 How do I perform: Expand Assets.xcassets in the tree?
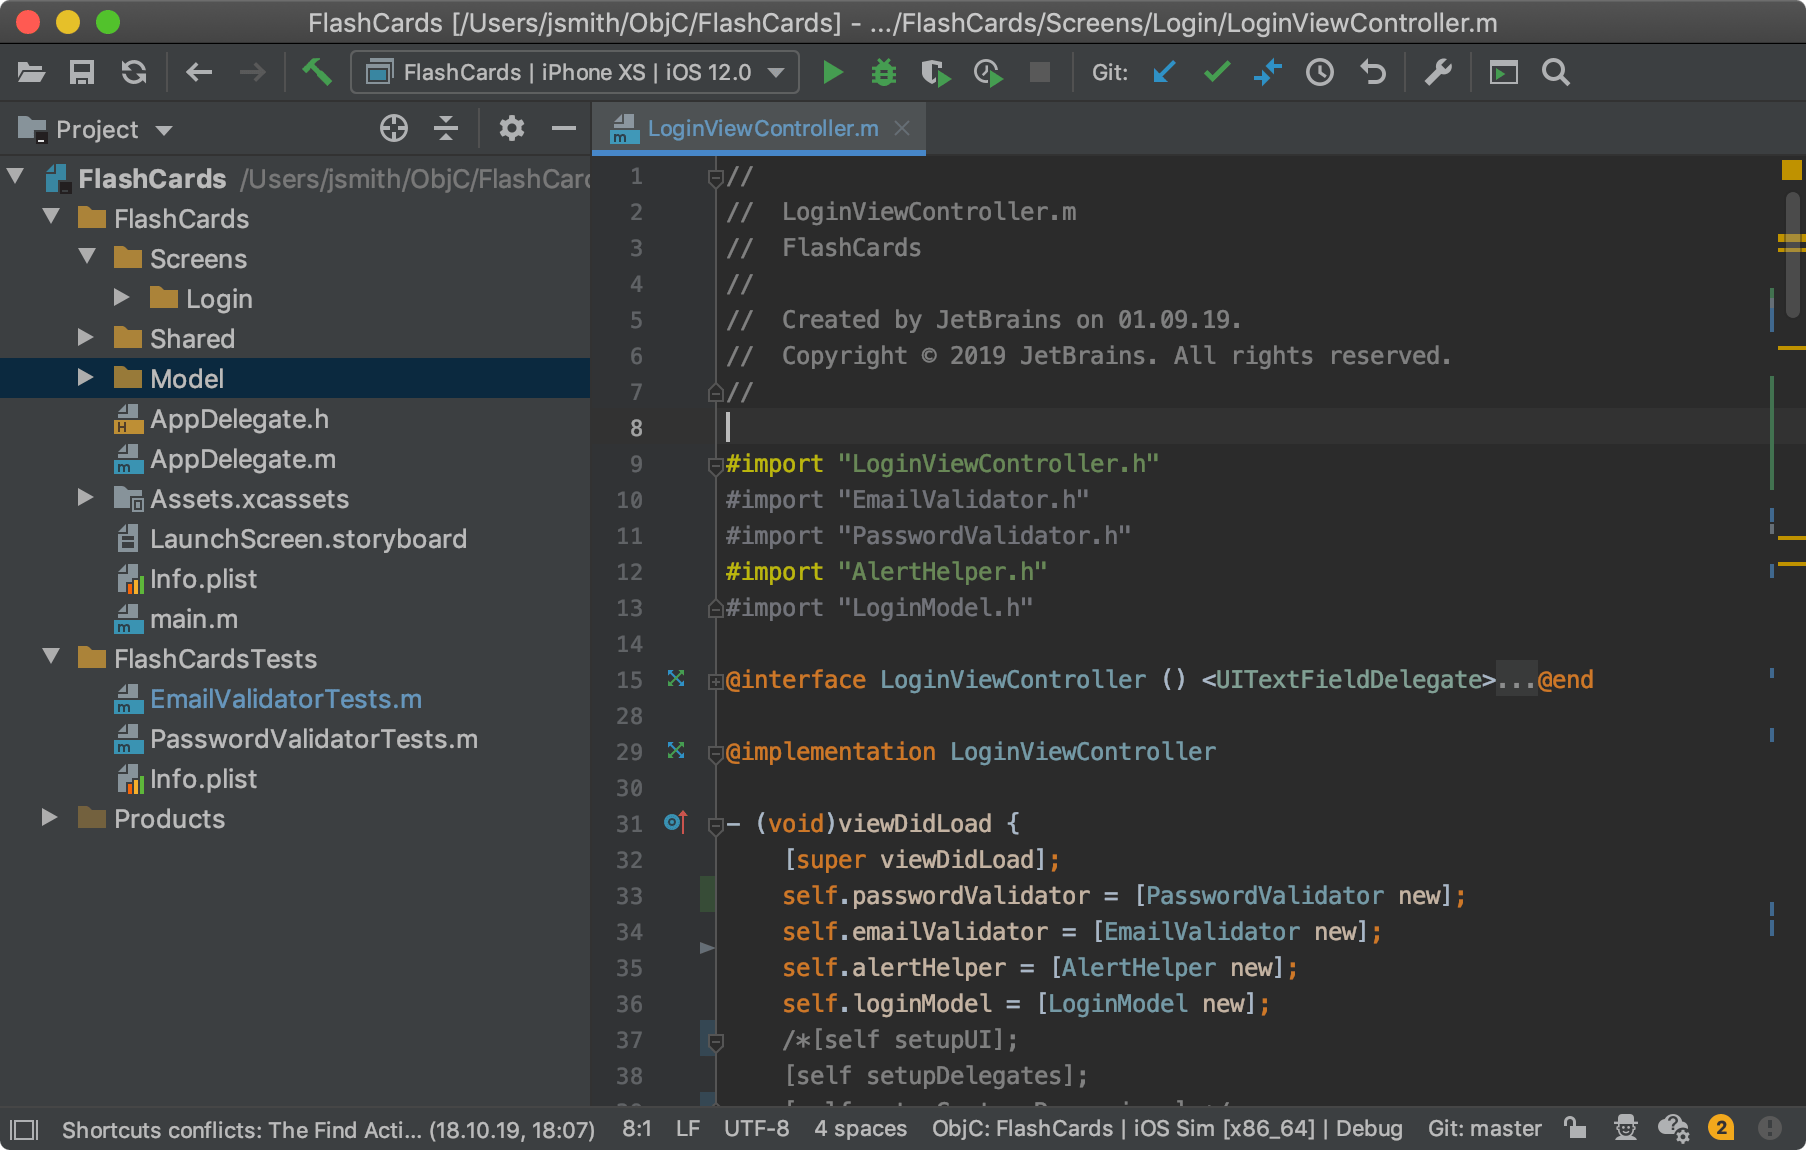(86, 497)
